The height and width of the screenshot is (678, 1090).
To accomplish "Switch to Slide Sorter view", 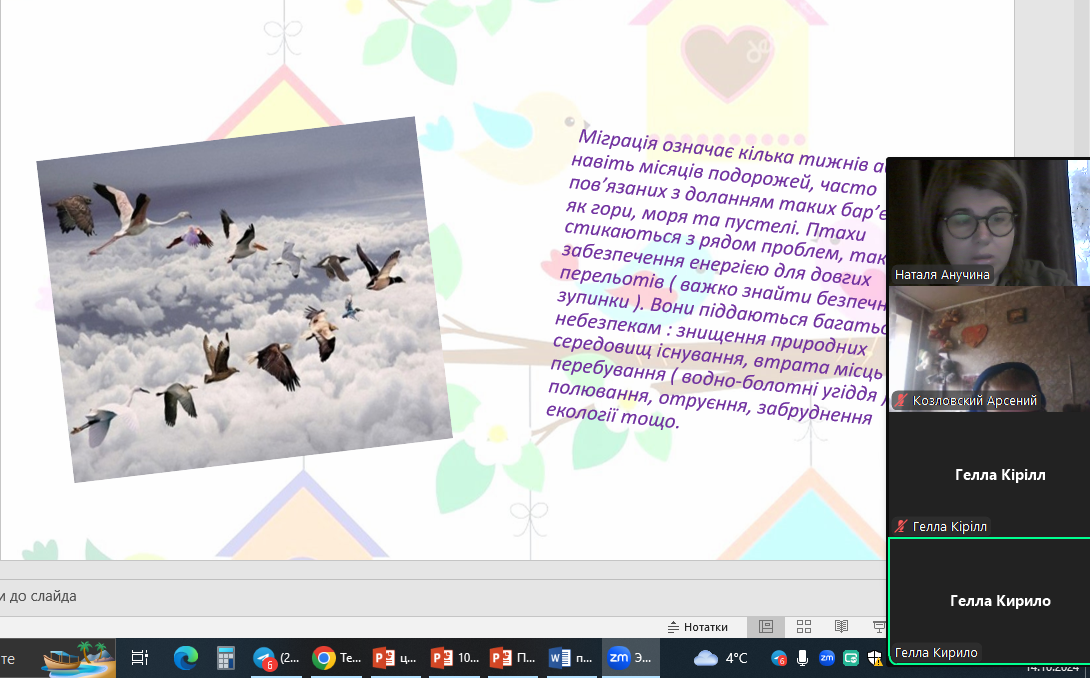I will (804, 627).
